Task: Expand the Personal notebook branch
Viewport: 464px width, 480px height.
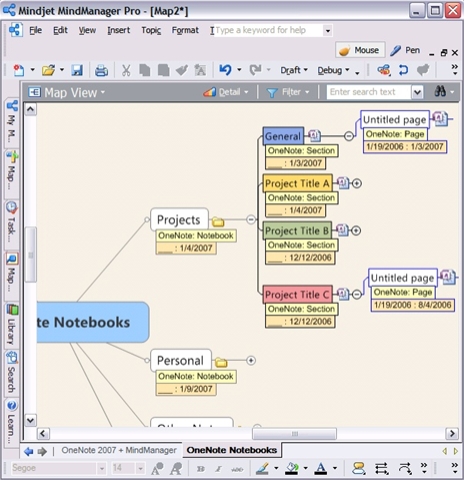Action: [x=251, y=360]
